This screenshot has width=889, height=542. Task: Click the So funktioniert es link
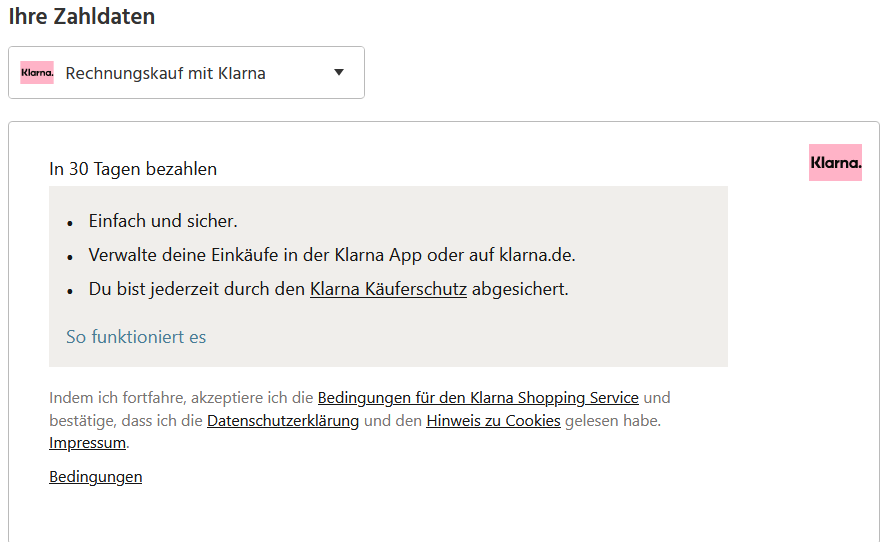[136, 337]
